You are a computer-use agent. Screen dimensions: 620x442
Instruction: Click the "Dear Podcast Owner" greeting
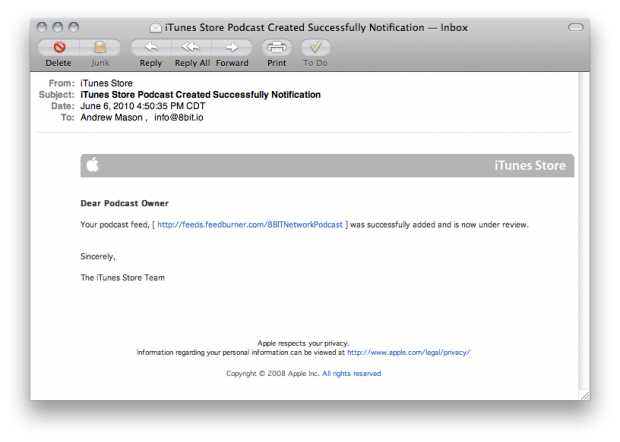coord(125,203)
